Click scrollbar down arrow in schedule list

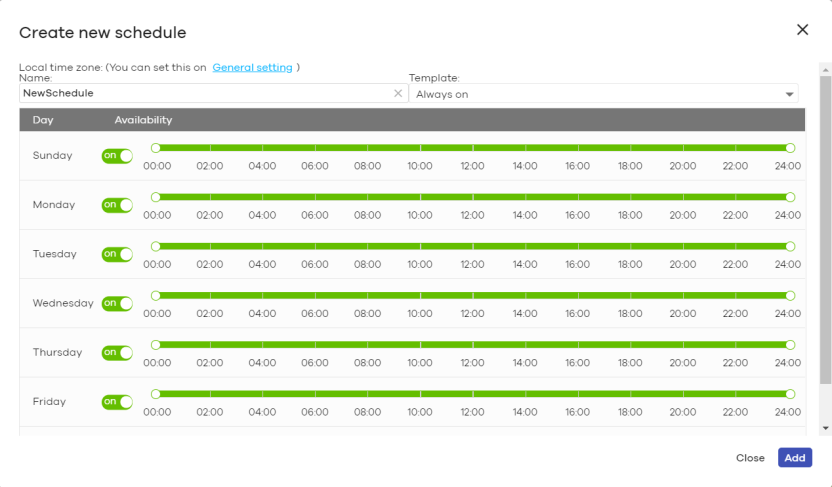[825, 428]
